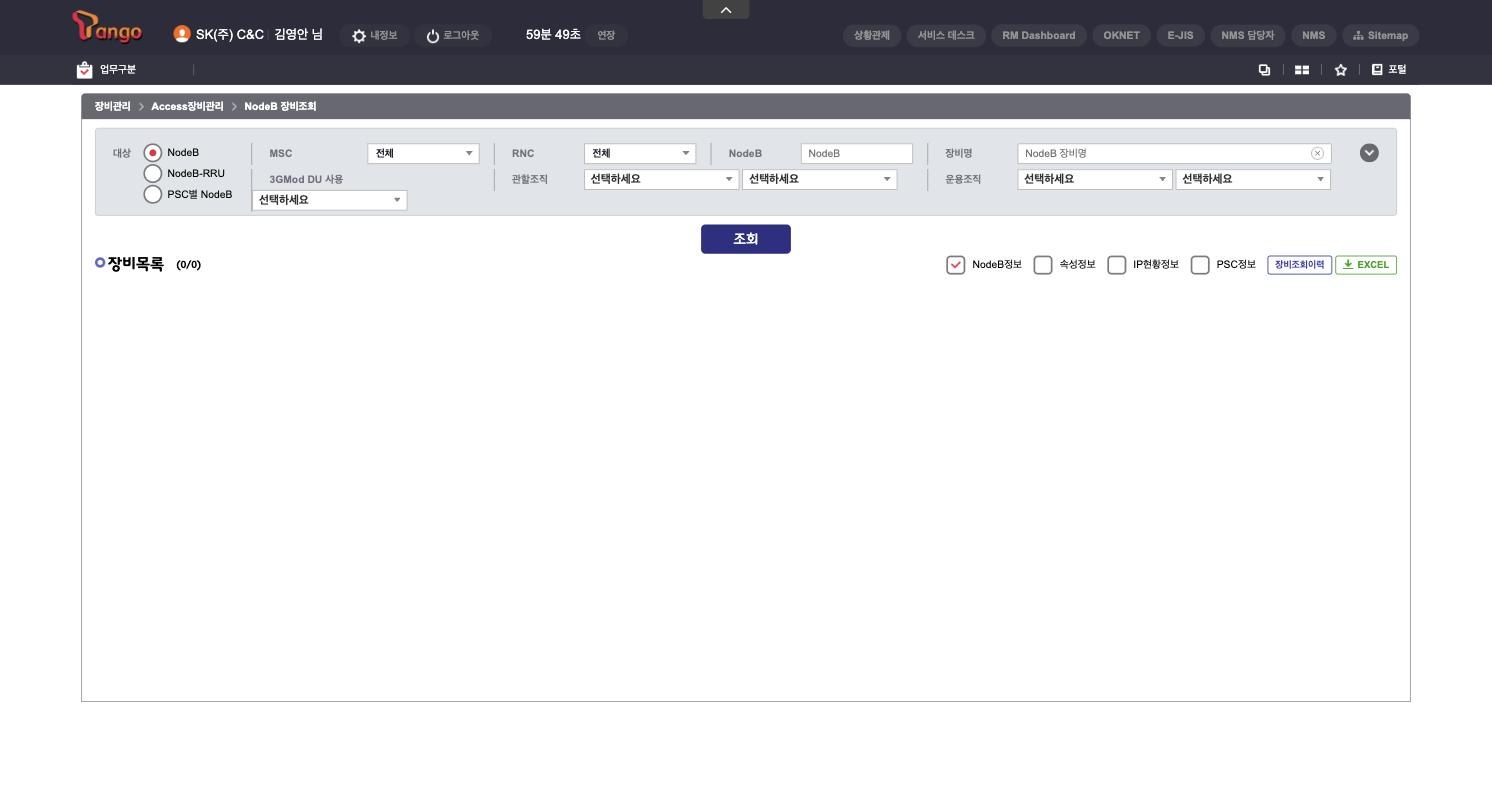
Task: Click the orange user profile avatar
Action: point(181,34)
